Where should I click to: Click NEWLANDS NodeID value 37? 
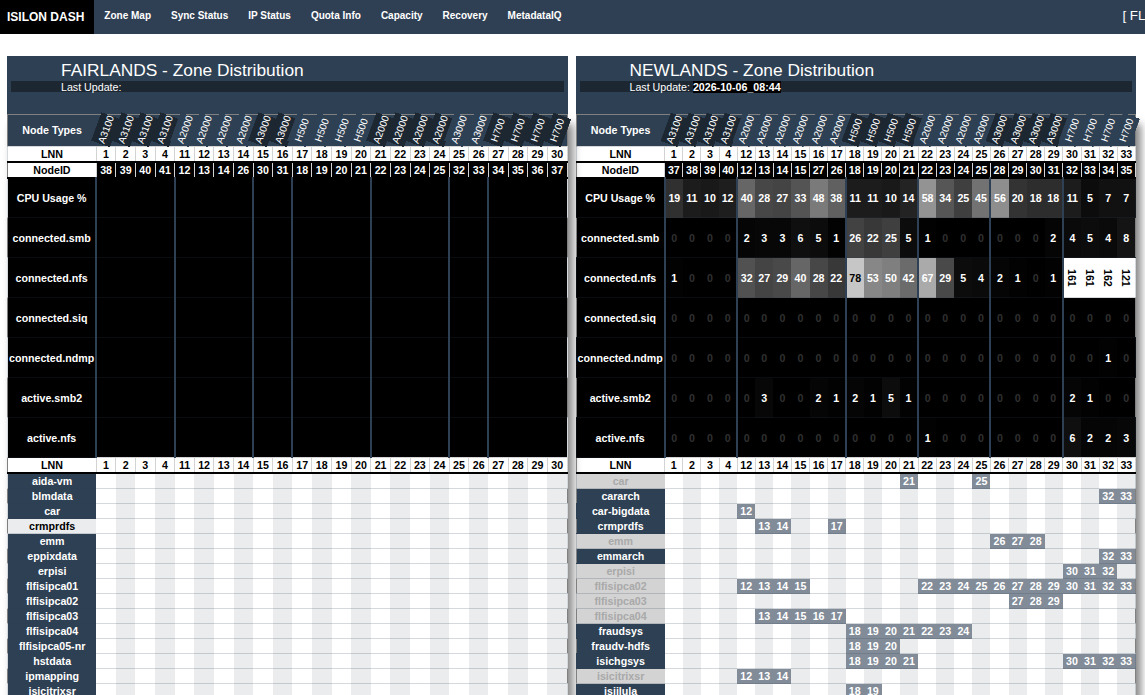coord(674,170)
